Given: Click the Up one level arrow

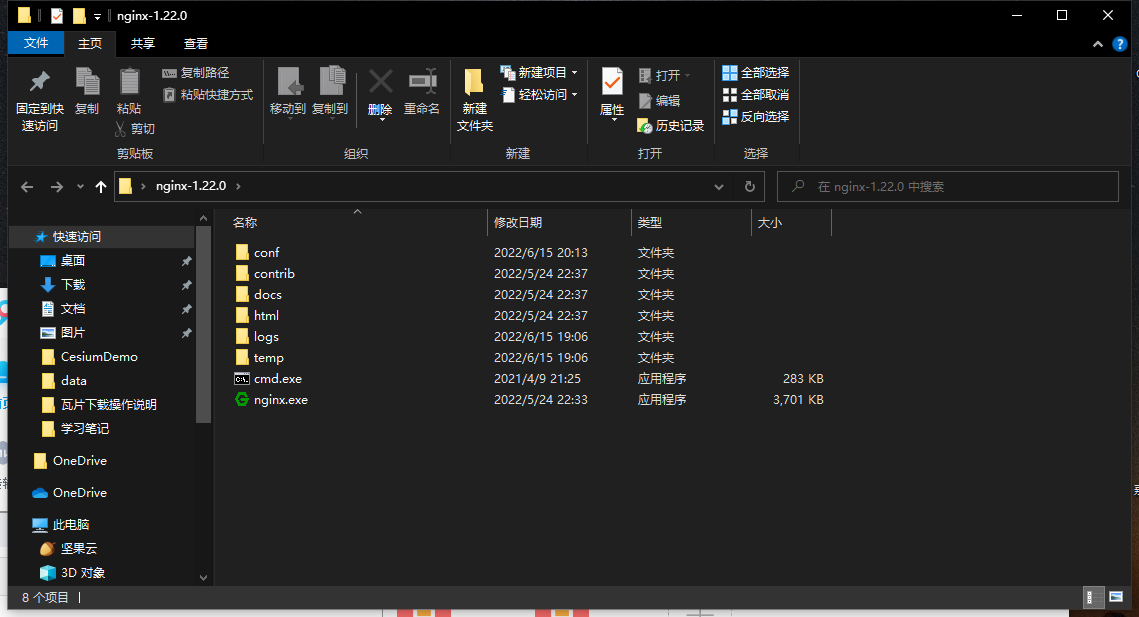Looking at the screenshot, I should click(101, 187).
